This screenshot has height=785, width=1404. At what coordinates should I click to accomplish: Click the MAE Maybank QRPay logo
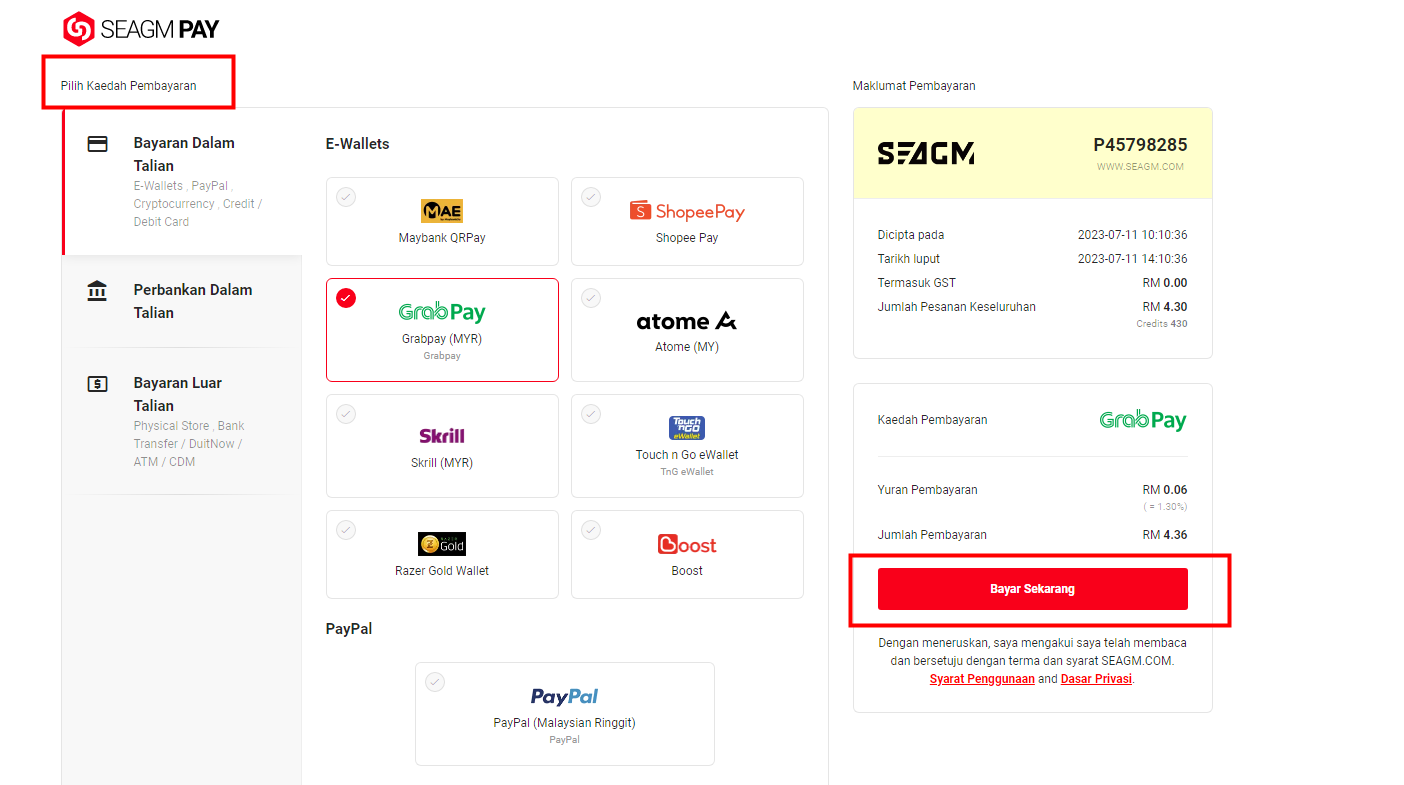point(442,210)
